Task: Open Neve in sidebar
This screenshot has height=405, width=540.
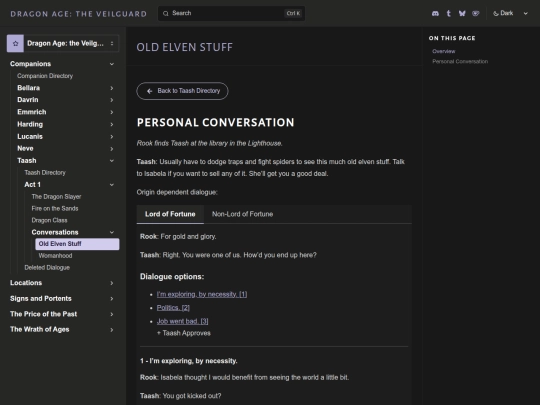Action: [25, 149]
